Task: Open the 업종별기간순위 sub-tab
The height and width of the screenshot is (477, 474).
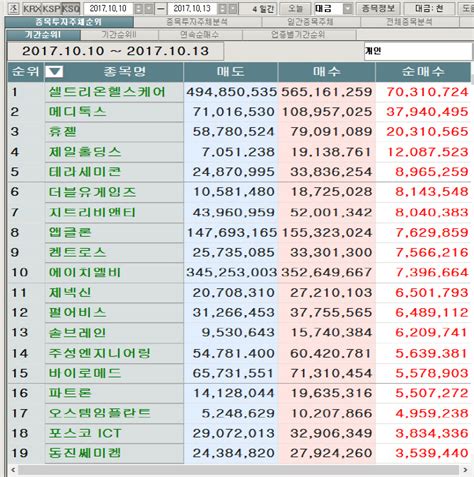Action: tap(298, 35)
